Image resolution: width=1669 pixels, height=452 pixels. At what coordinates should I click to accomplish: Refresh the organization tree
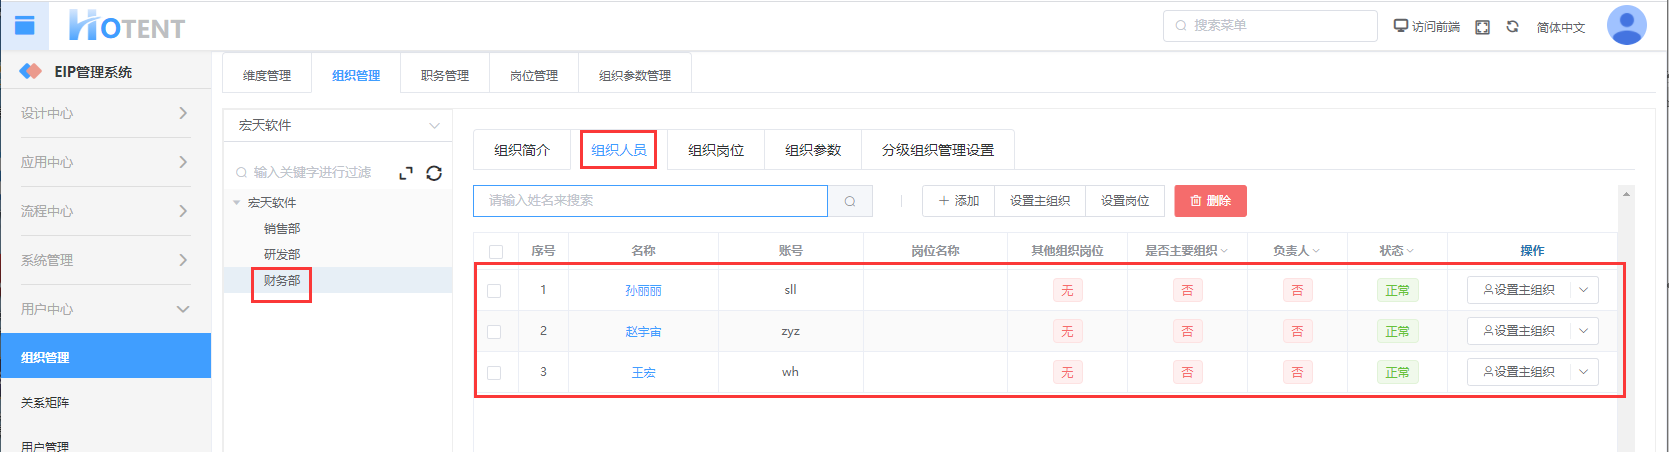pos(434,173)
